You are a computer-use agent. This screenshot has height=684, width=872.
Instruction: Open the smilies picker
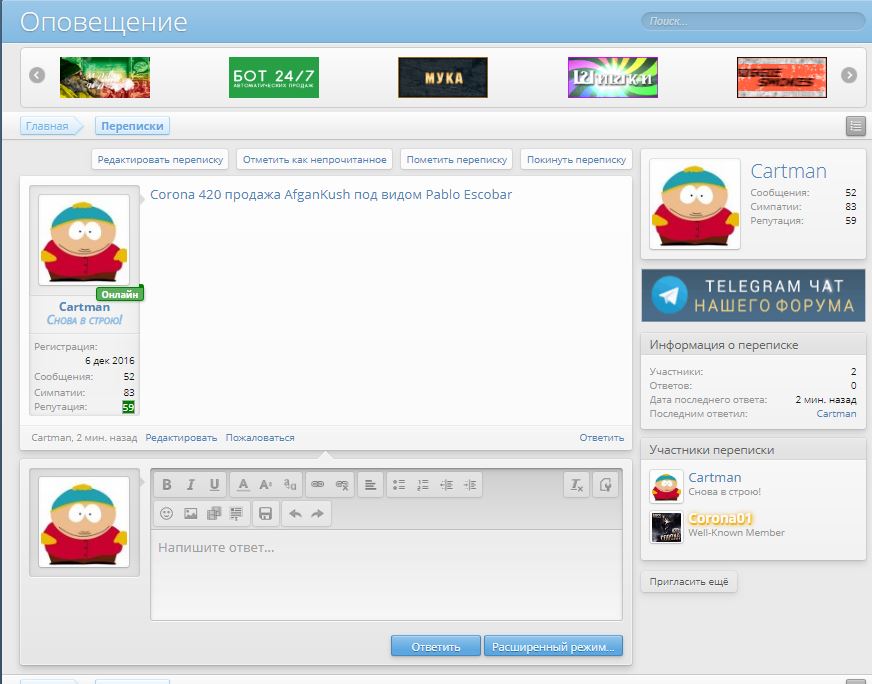pyautogui.click(x=166, y=513)
